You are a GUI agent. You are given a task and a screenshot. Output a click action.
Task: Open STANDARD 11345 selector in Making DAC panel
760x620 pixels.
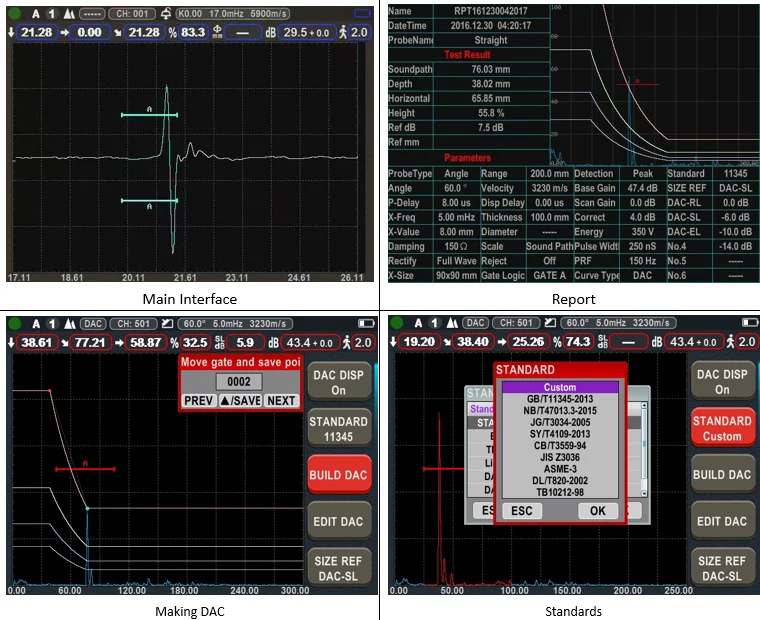coord(339,428)
